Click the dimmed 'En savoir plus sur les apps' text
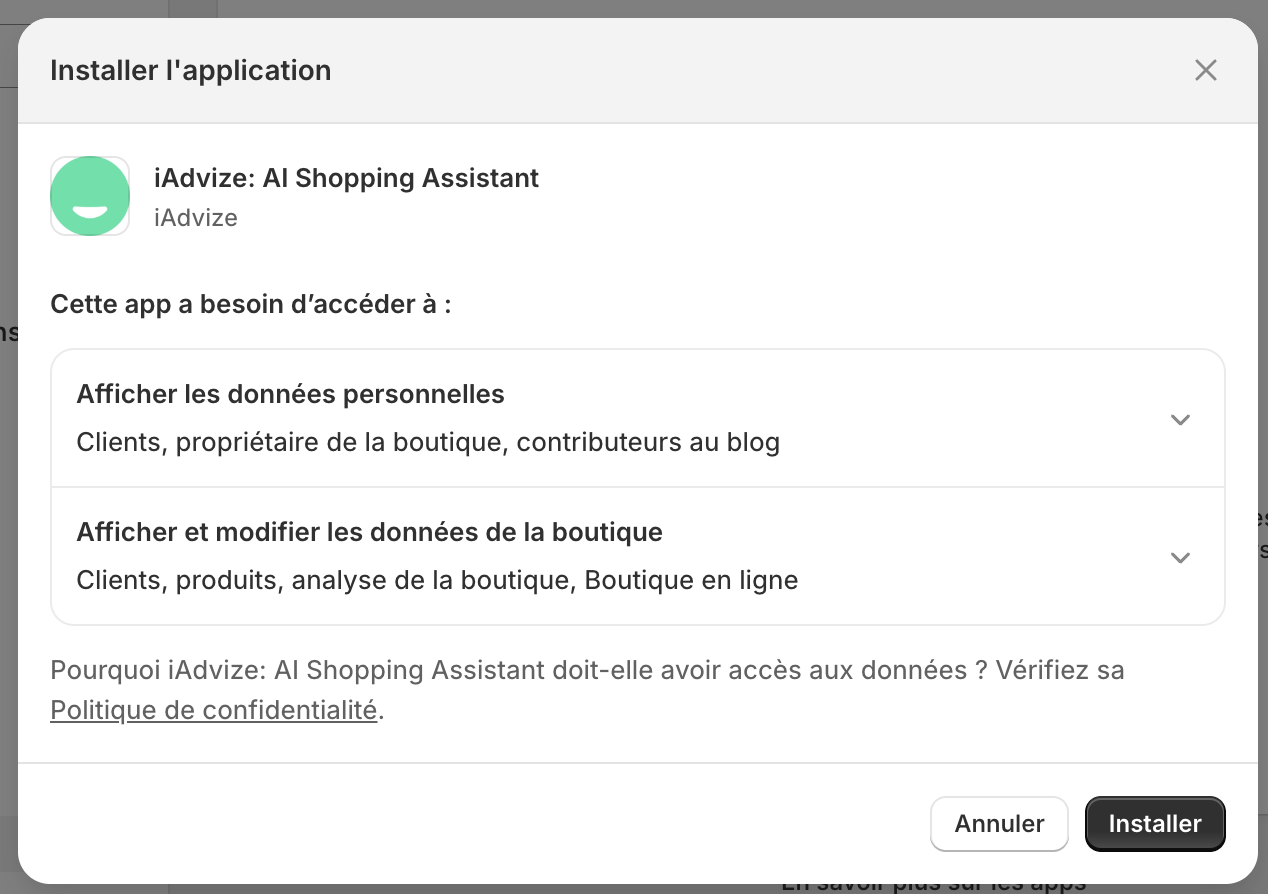Viewport: 1268px width, 894px height. tap(932, 886)
